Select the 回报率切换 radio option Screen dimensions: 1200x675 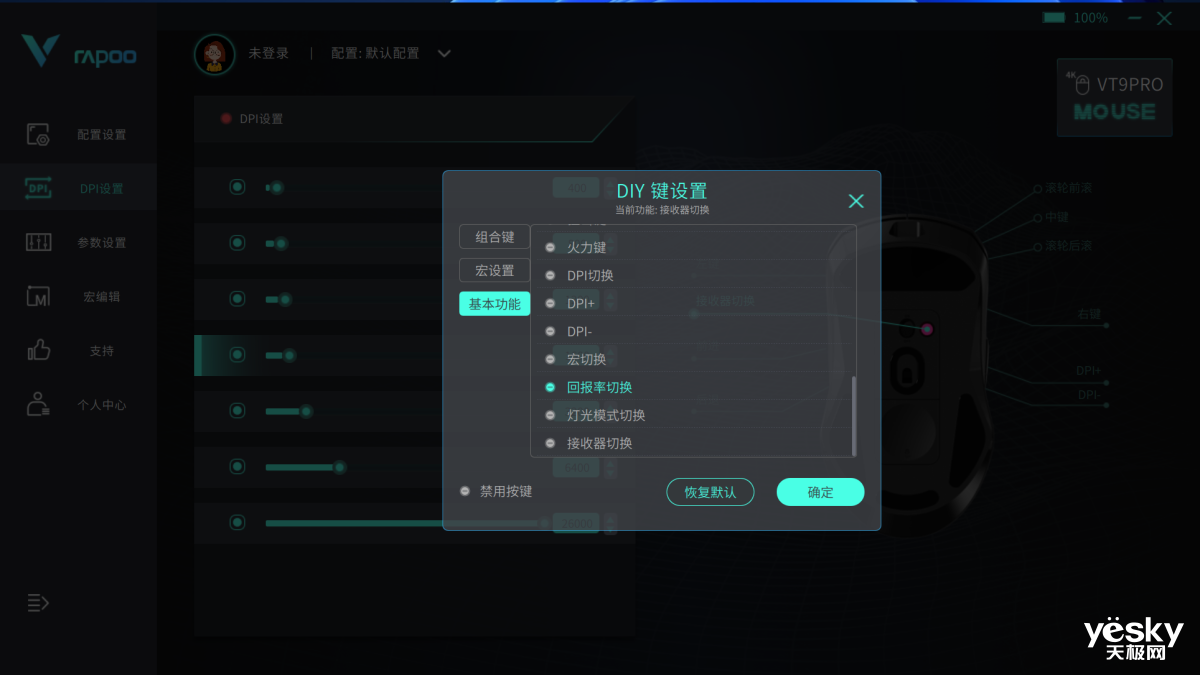click(550, 387)
